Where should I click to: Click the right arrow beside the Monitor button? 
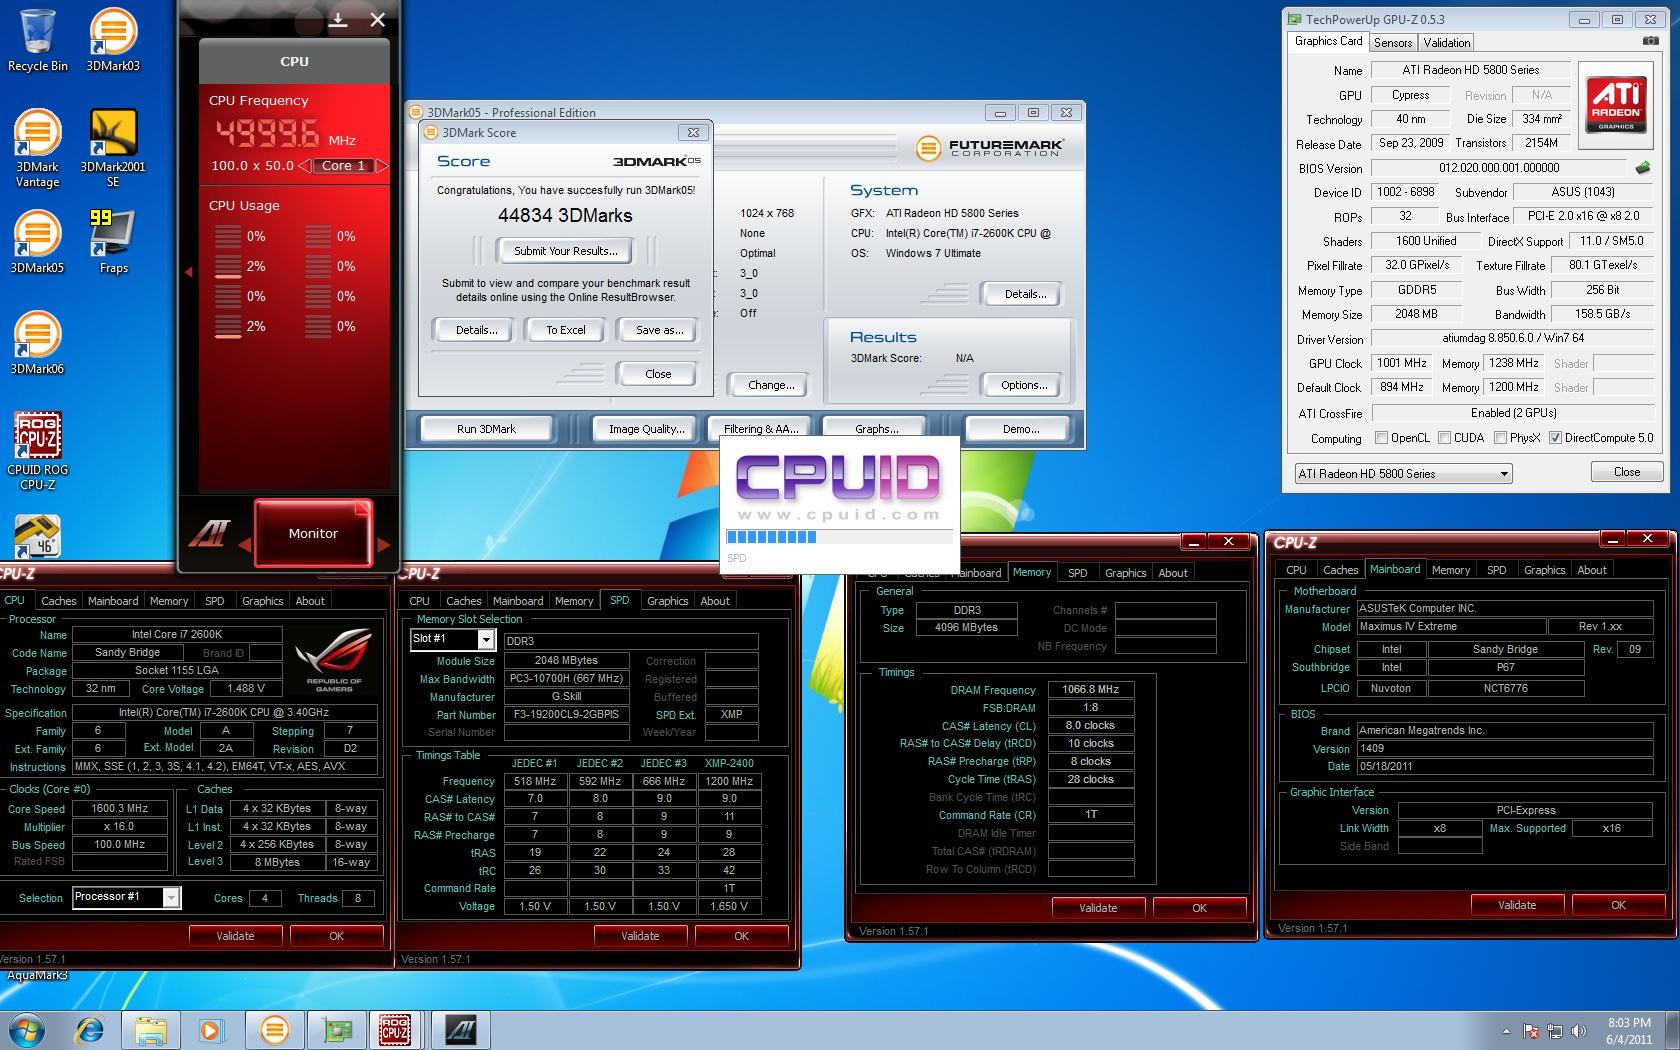click(382, 545)
